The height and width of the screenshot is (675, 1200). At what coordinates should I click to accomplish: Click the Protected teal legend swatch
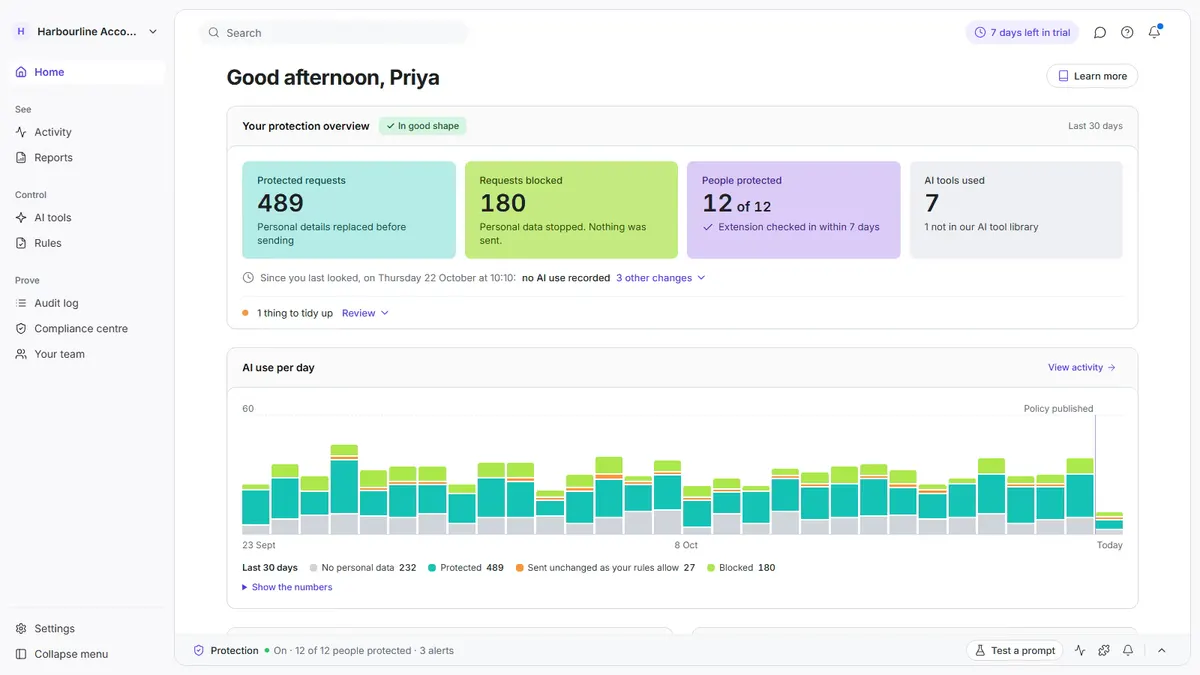click(432, 568)
